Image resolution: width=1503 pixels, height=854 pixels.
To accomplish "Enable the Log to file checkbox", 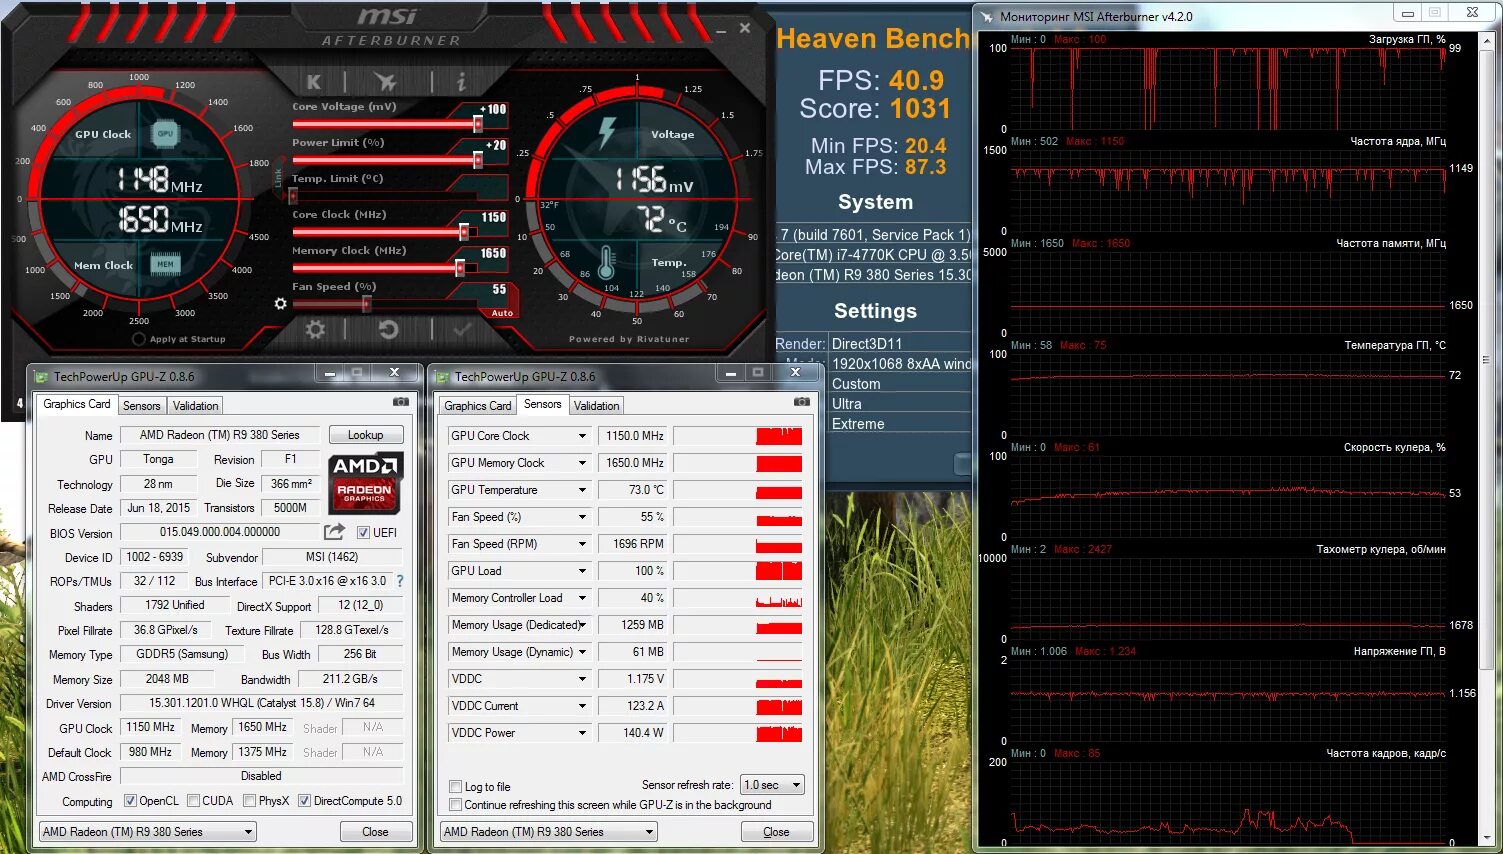I will (456, 787).
